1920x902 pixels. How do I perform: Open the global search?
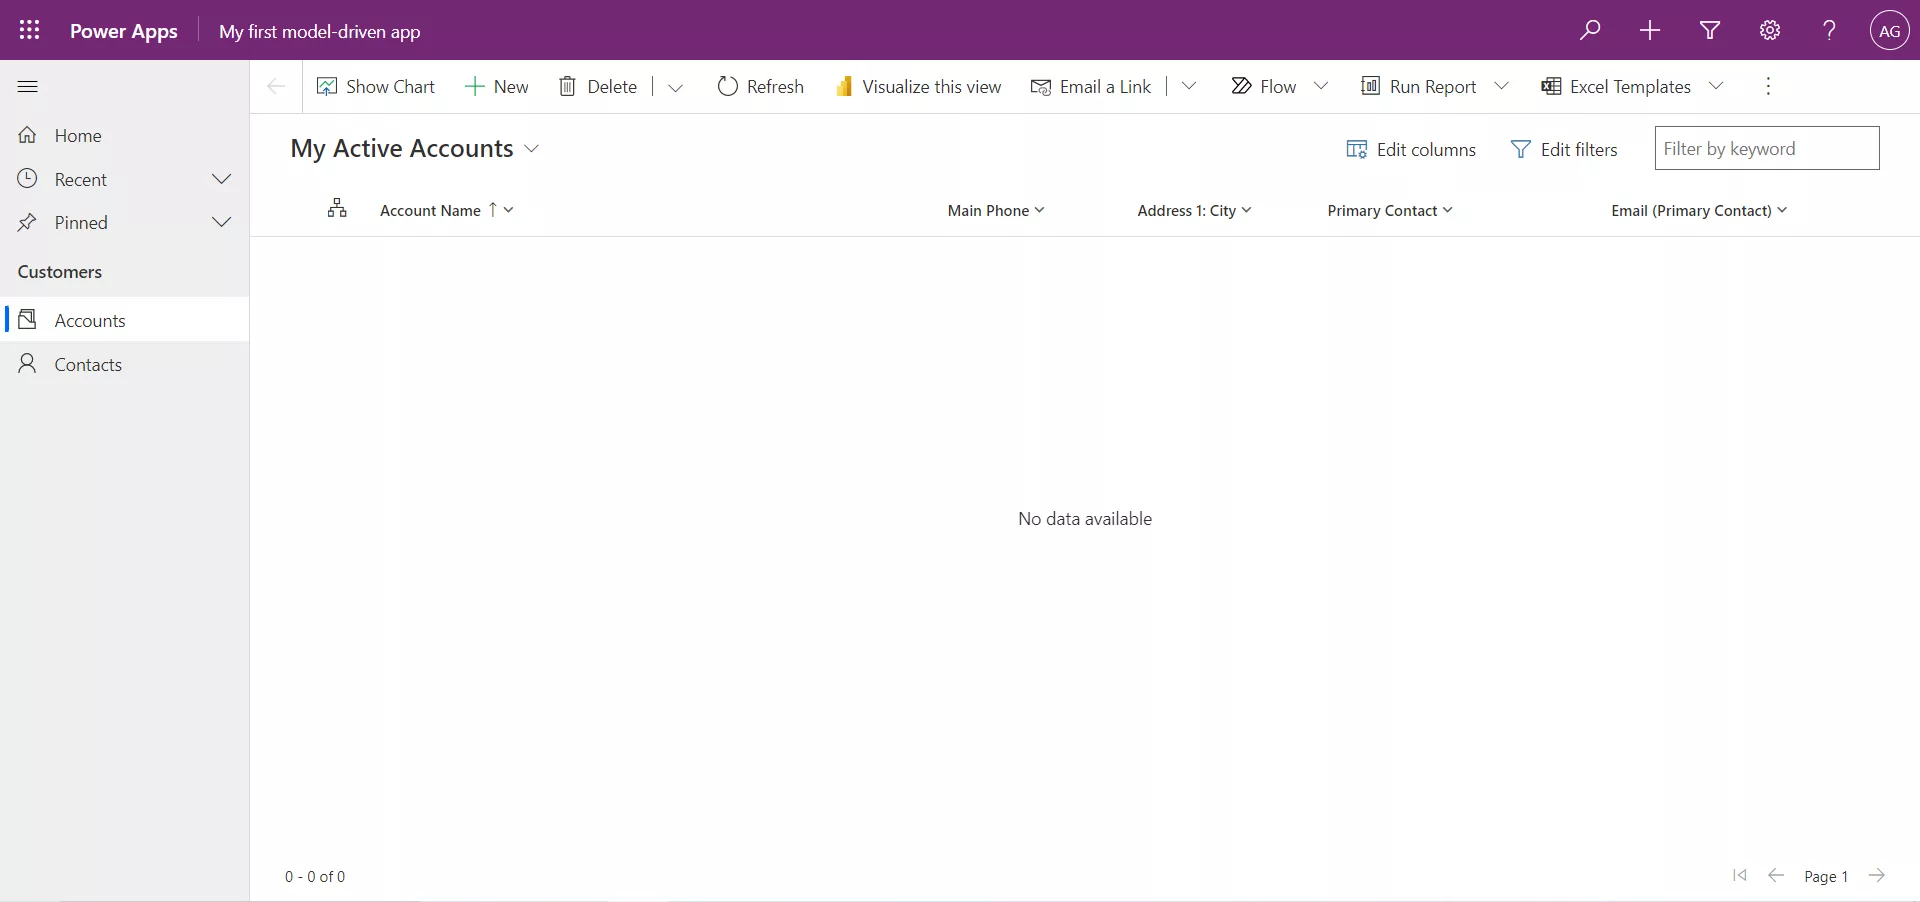1591,30
